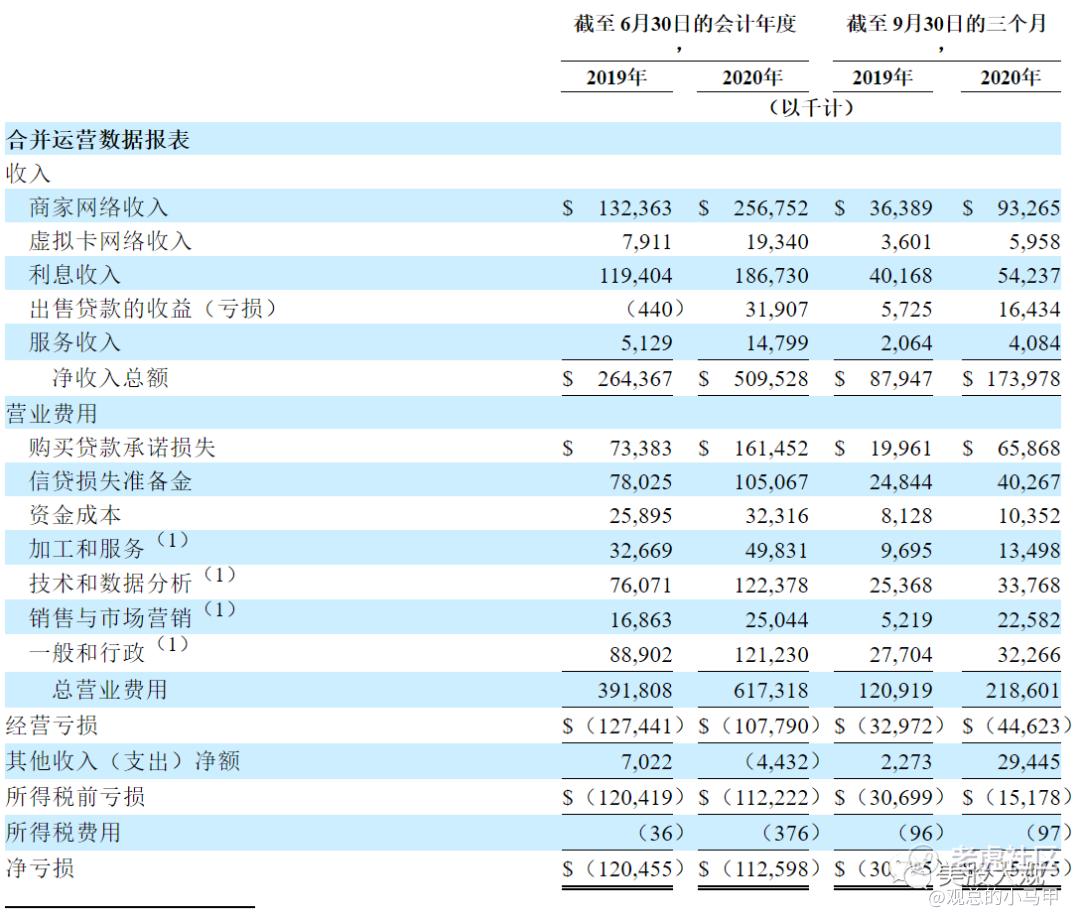The width and height of the screenshot is (1080, 922).
Task: Click the net loss （120,455）
Action: [x=634, y=869]
